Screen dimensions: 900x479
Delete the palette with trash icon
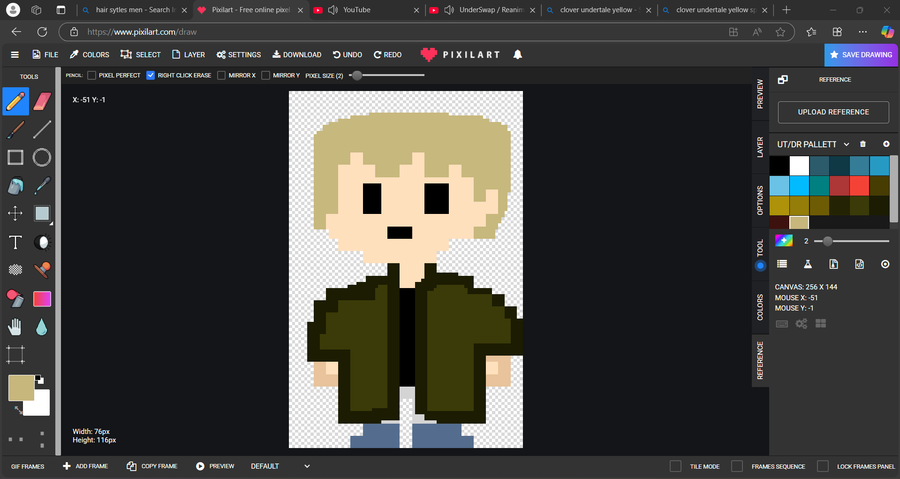tap(863, 144)
